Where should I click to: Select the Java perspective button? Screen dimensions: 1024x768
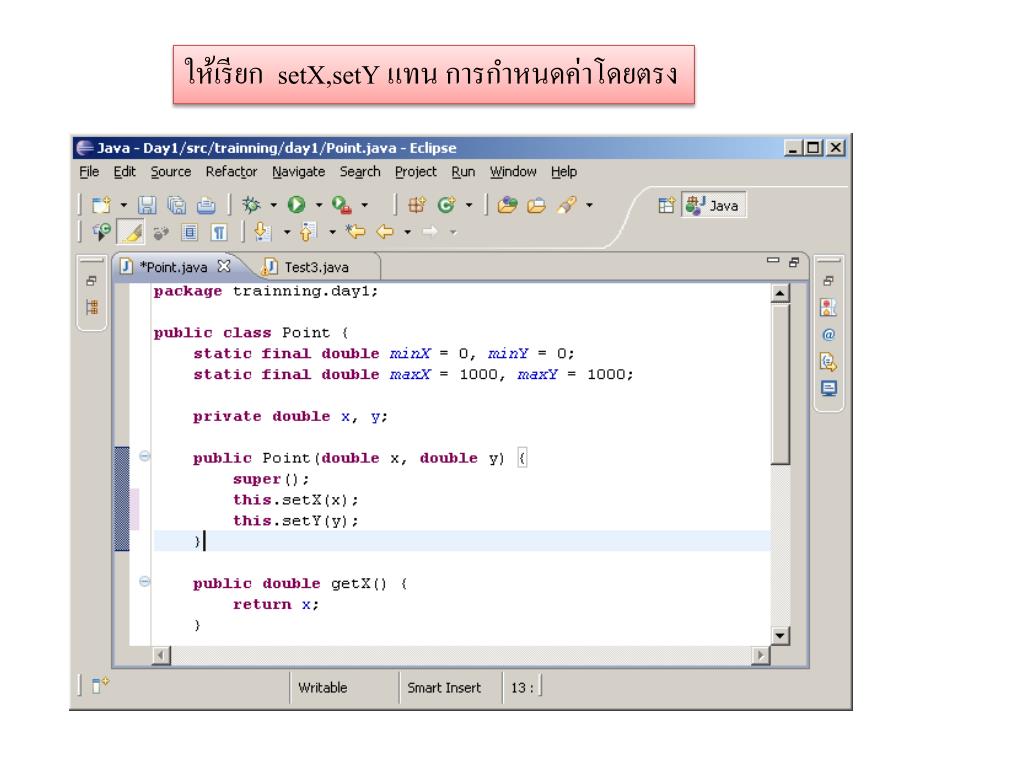(x=713, y=205)
